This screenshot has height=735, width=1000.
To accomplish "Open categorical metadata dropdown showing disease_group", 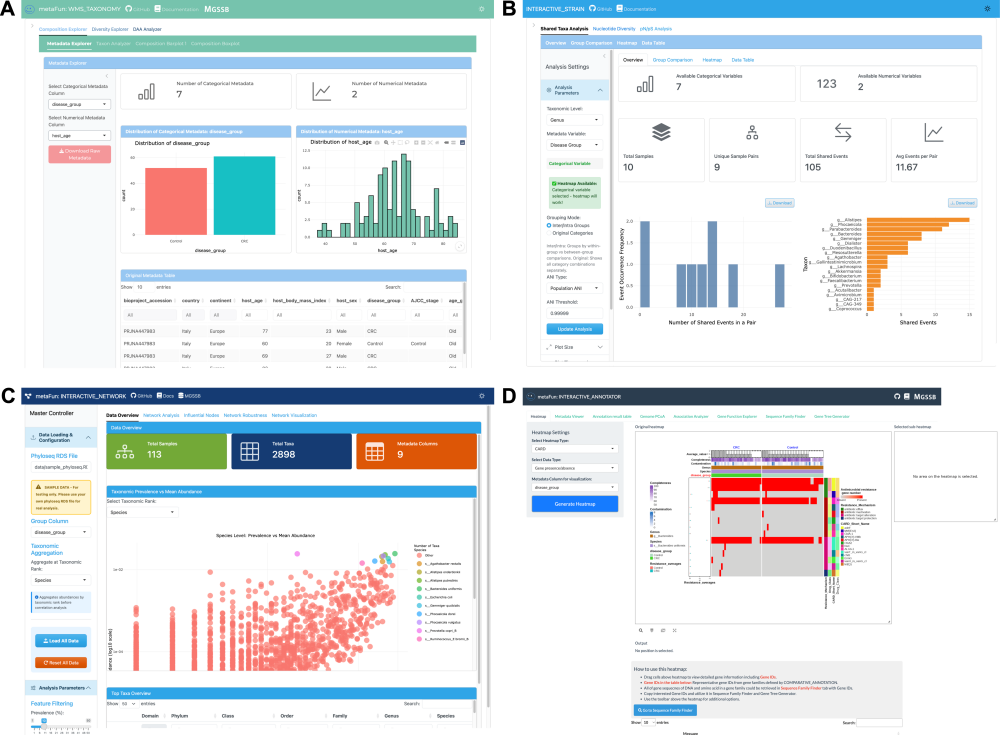I will click(x=80, y=104).
